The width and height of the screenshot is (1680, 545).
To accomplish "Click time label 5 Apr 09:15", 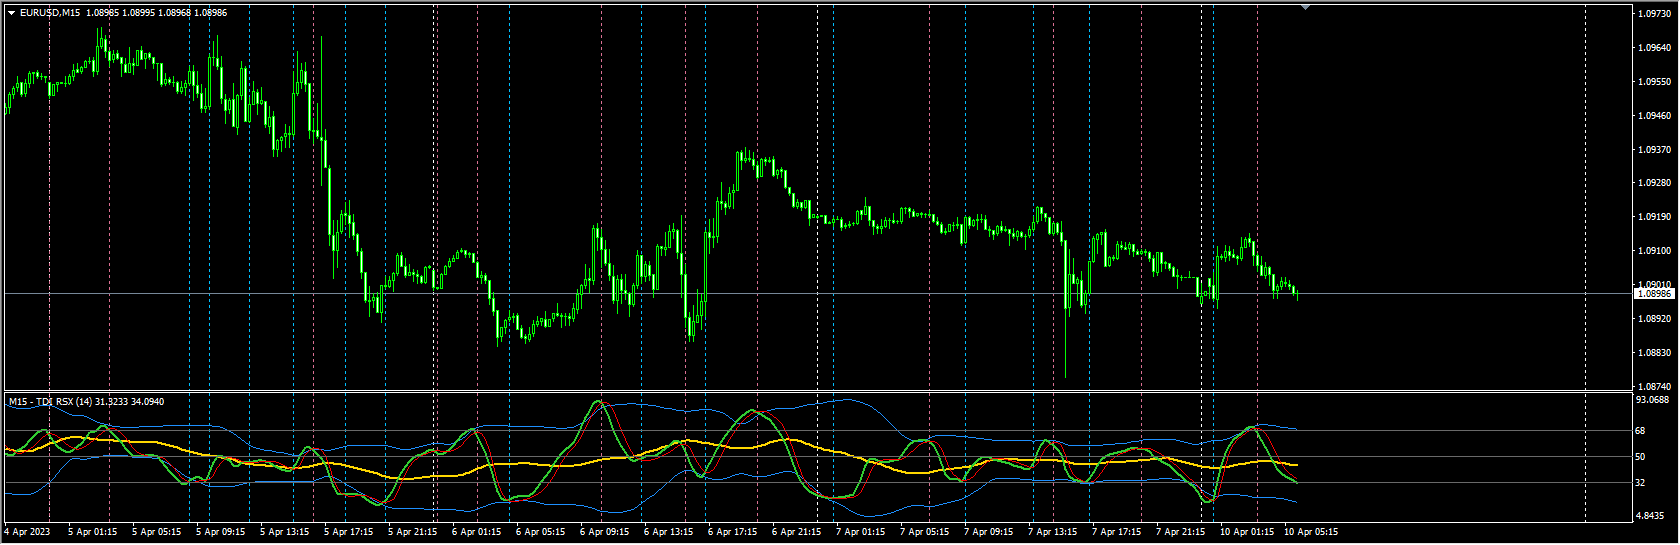I will [221, 532].
